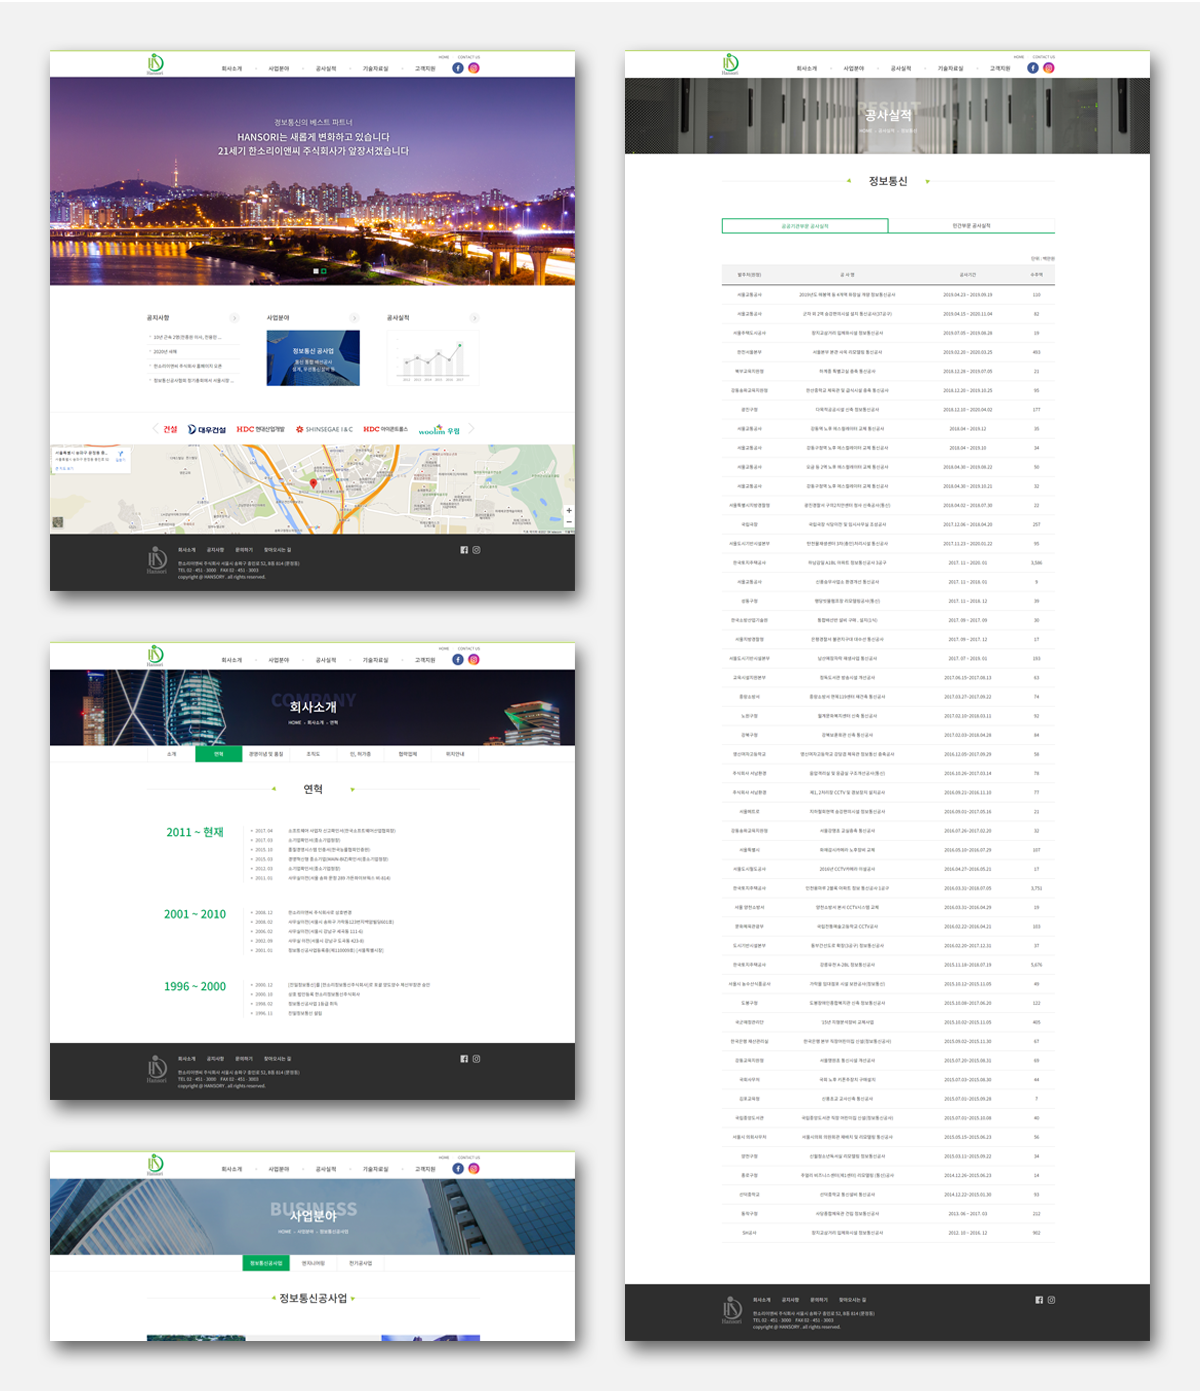Open the 정보통신 공사업 thumbnail banner
Image resolution: width=1200 pixels, height=1391 pixels.
pos(313,358)
